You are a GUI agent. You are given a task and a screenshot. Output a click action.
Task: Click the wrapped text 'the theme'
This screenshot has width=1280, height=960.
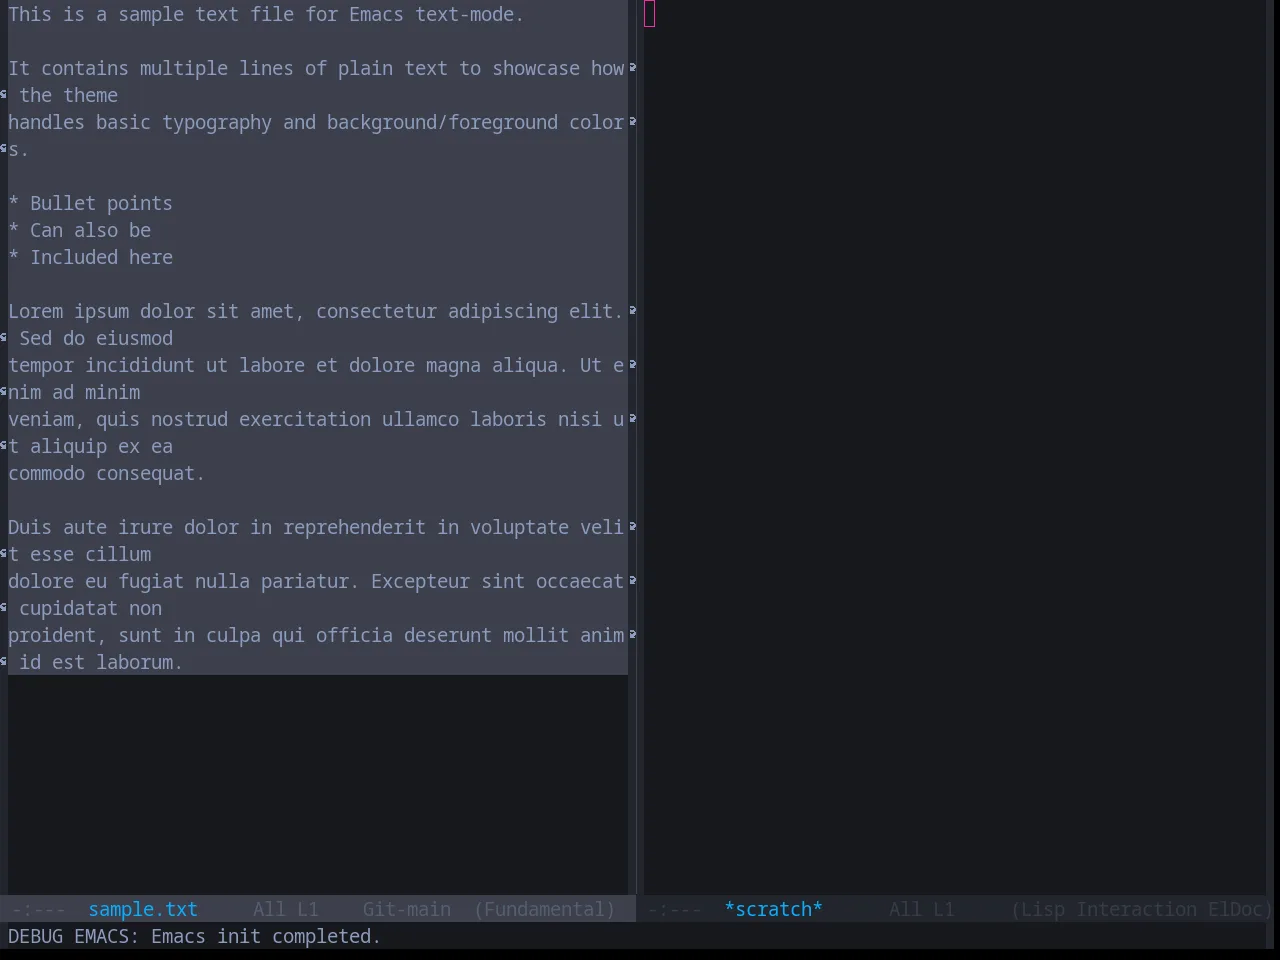(x=69, y=95)
